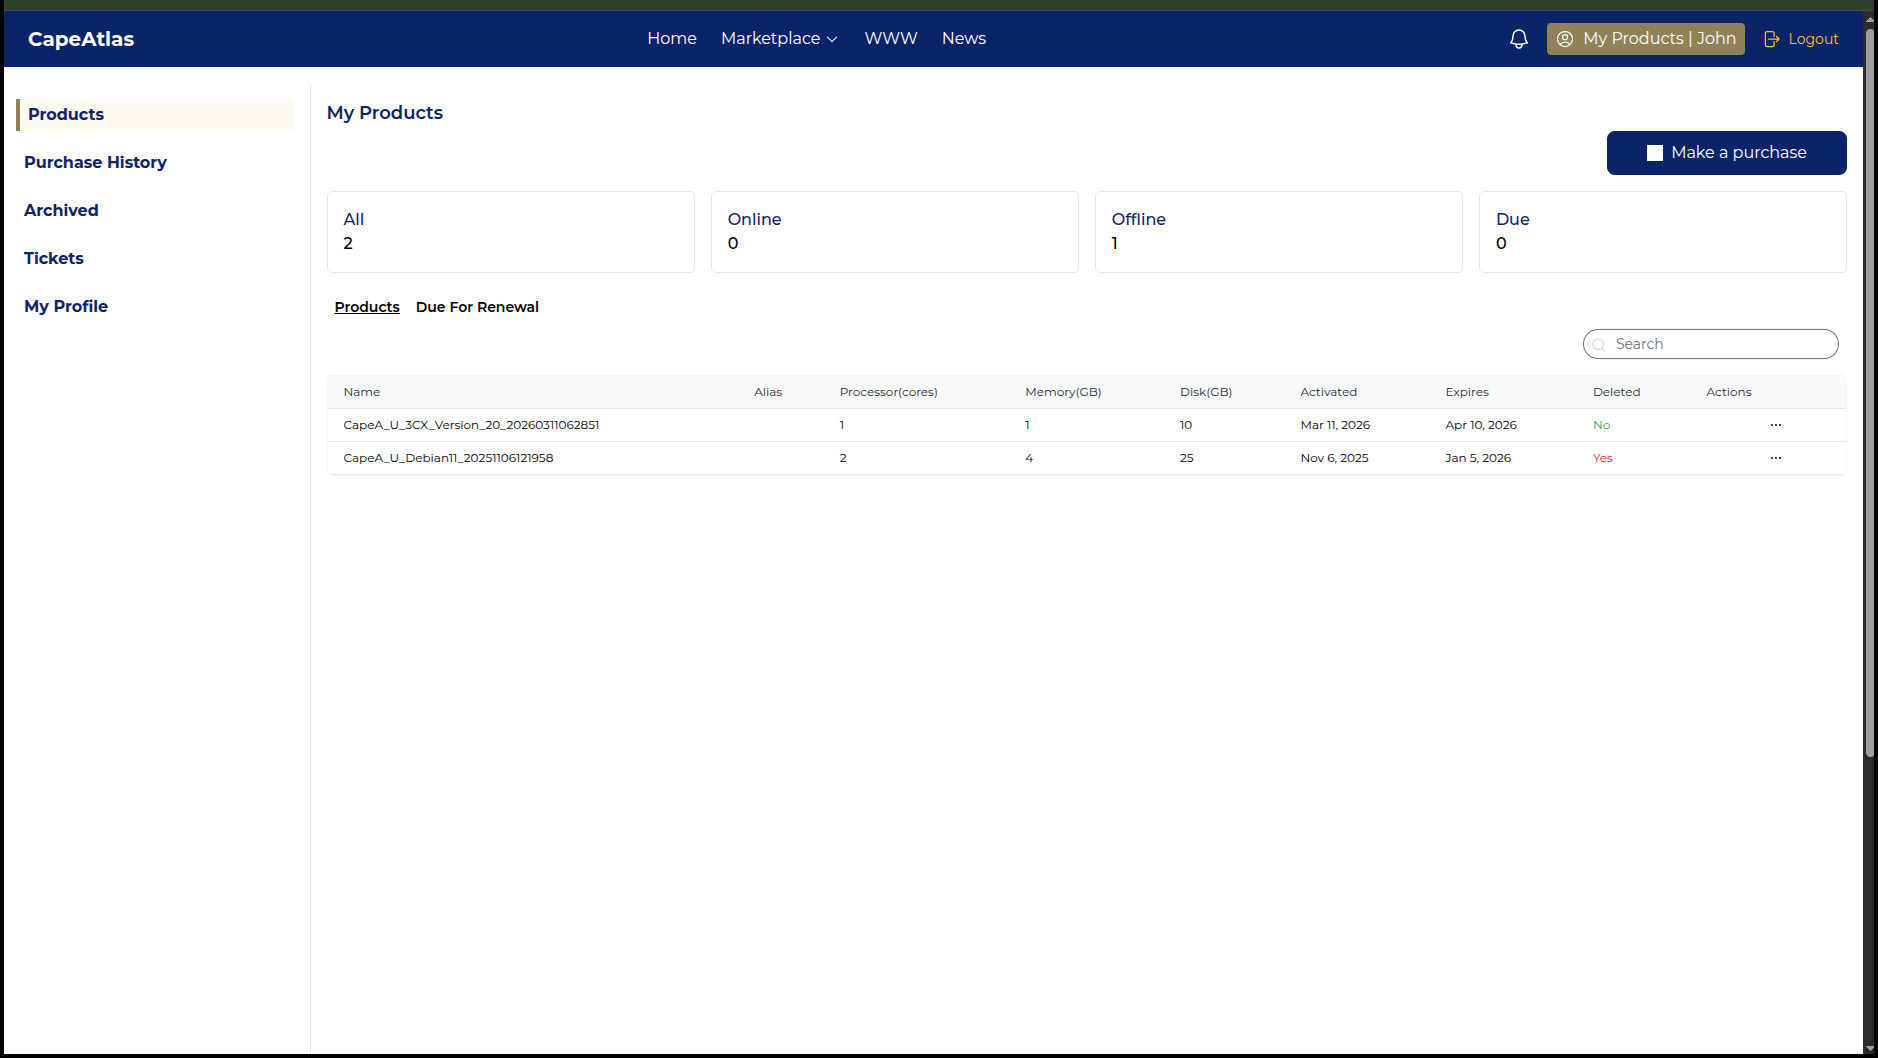
Task: Click memory value 4 in Debian11 row
Action: tap(1029, 458)
